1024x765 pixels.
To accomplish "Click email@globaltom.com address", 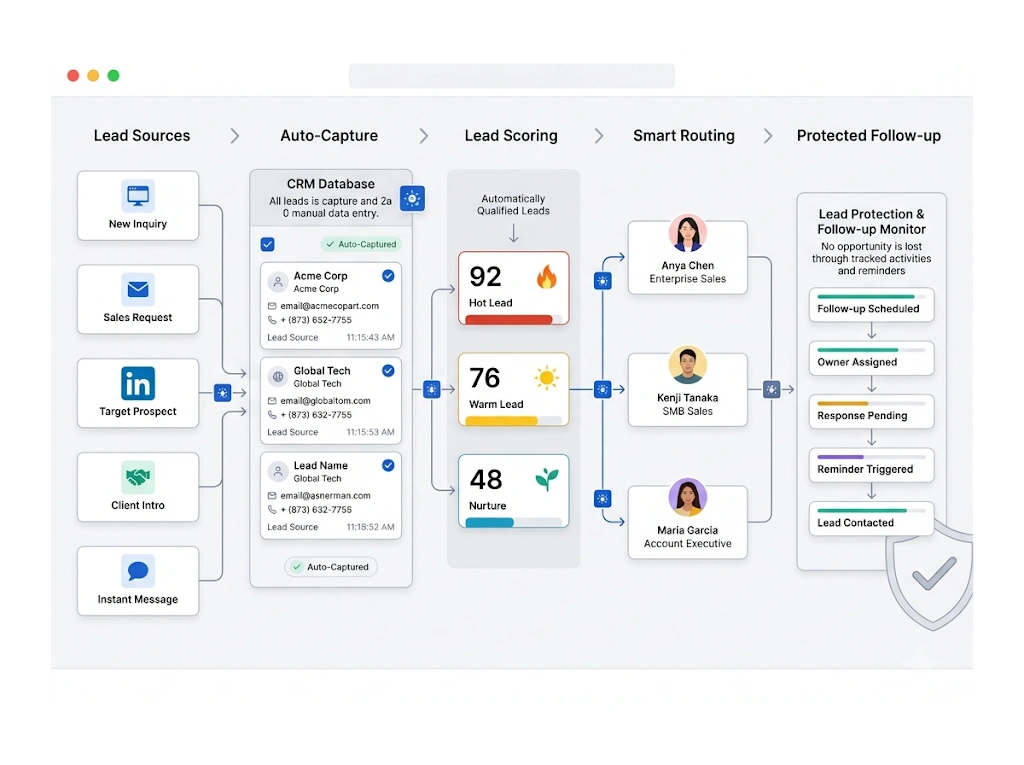I will [325, 400].
